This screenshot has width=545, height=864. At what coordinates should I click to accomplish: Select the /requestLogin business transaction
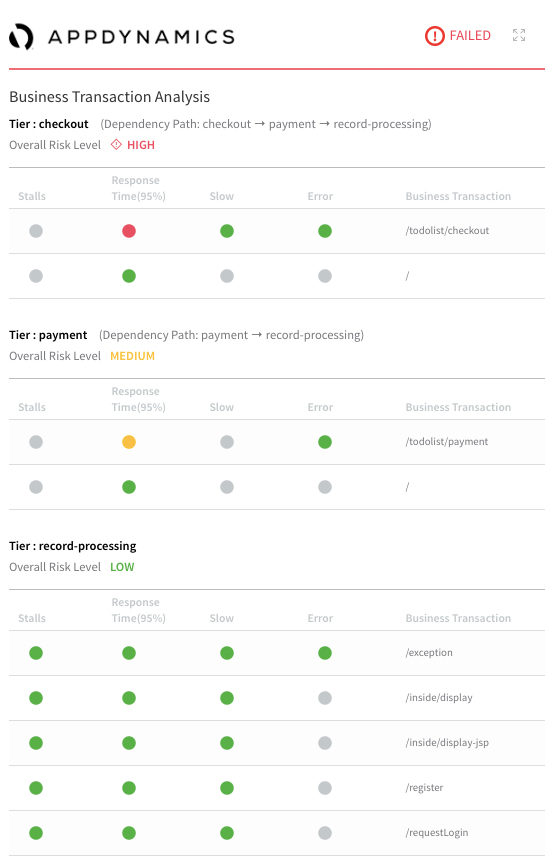436,833
